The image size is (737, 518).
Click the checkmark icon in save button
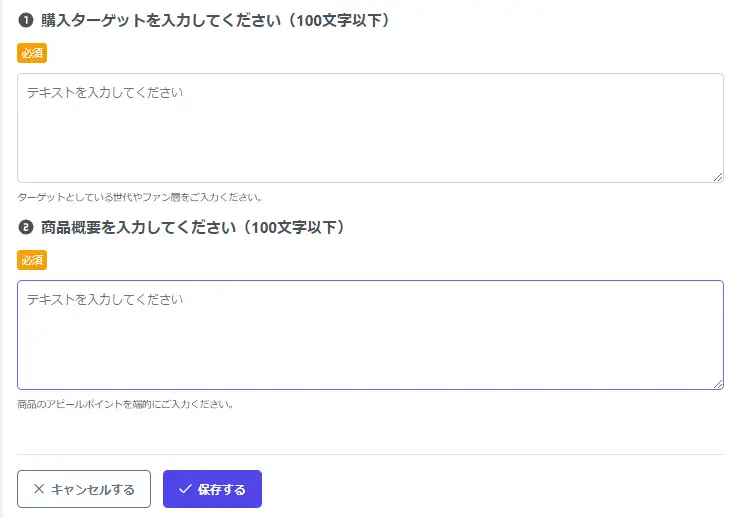click(x=184, y=489)
